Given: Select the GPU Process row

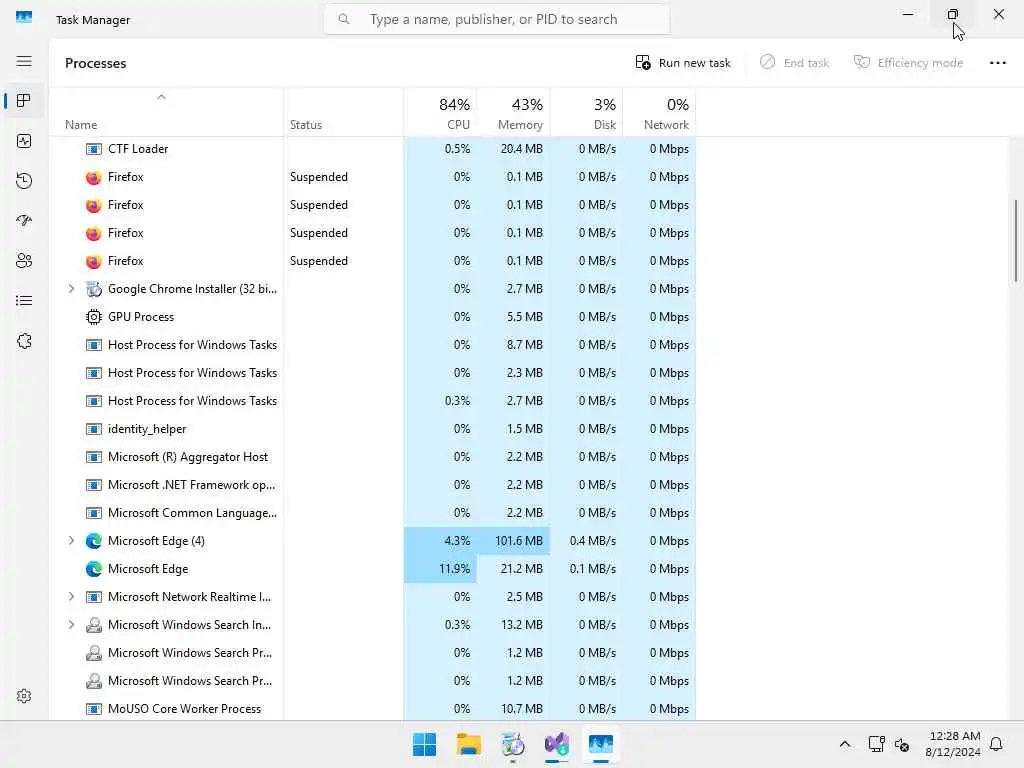Looking at the screenshot, I should coord(372,317).
